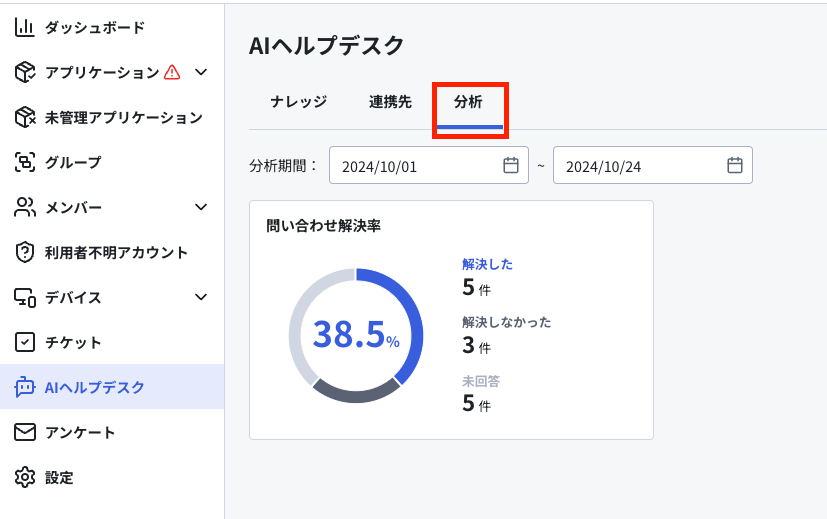The height and width of the screenshot is (519, 827).
Task: Click the red warning triangle beside アプリケーション
Action: (x=172, y=72)
